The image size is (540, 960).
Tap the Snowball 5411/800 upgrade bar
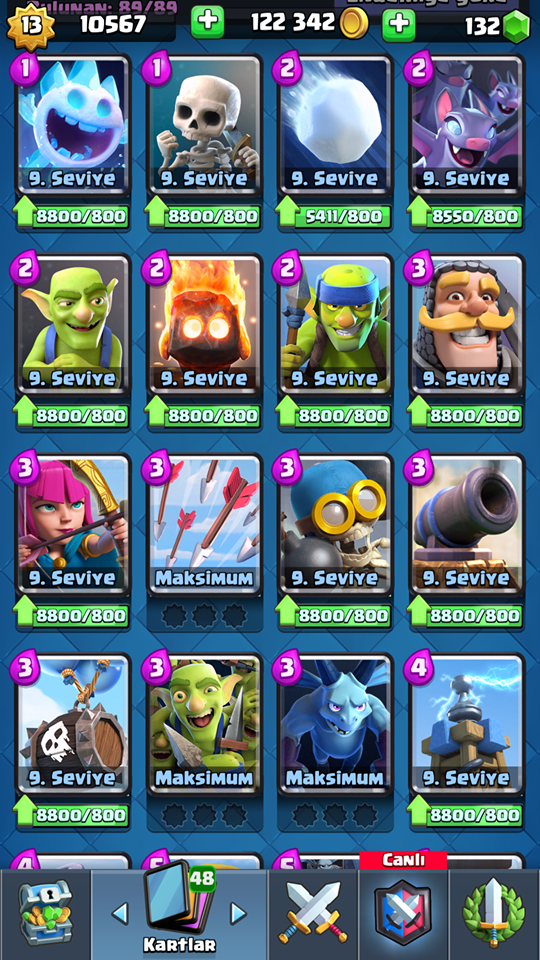pos(335,216)
